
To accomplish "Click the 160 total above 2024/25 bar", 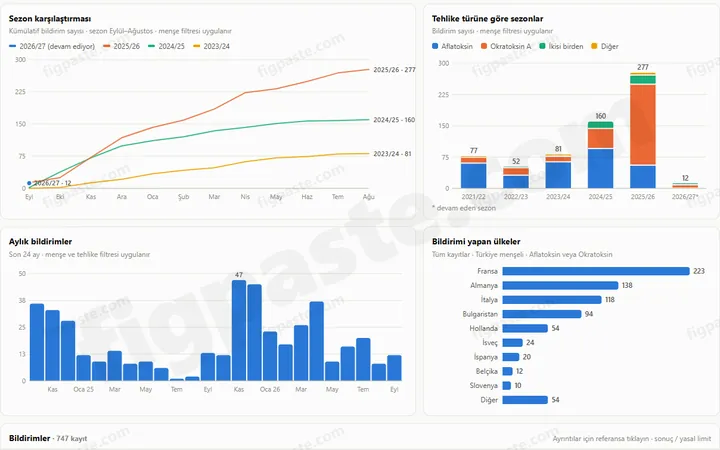I will (600, 116).
